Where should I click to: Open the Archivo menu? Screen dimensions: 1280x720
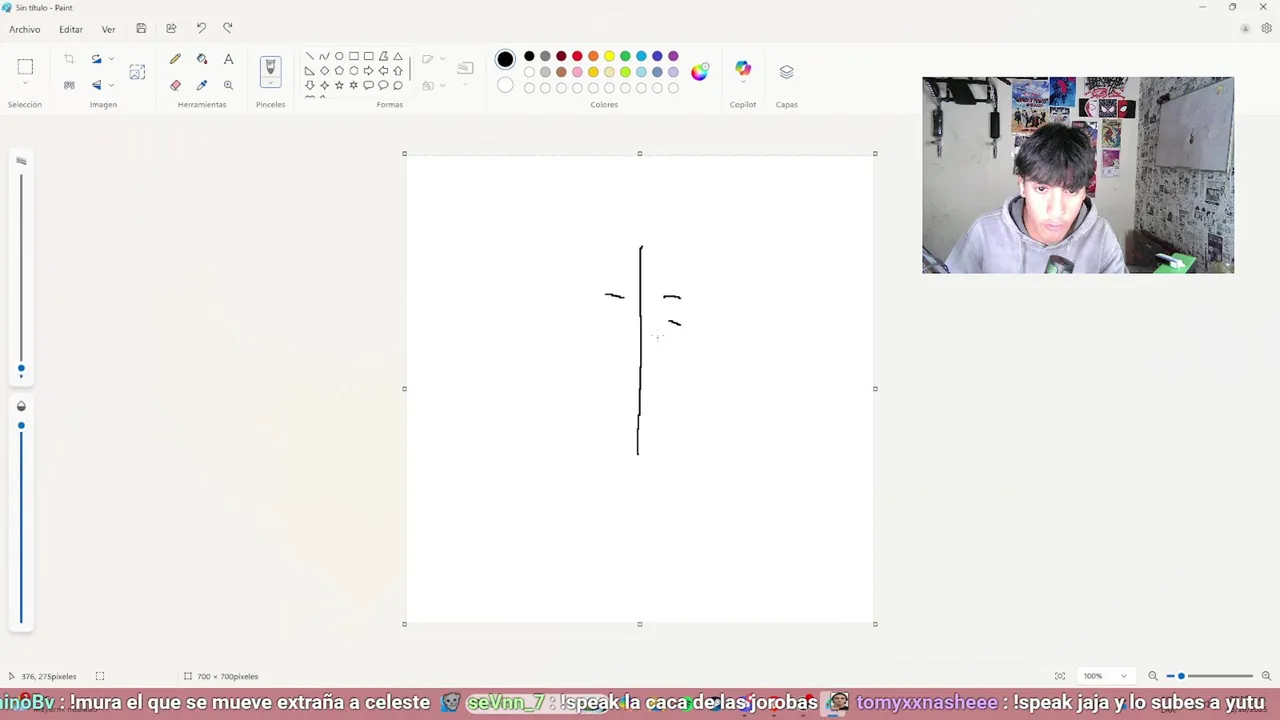25,29
